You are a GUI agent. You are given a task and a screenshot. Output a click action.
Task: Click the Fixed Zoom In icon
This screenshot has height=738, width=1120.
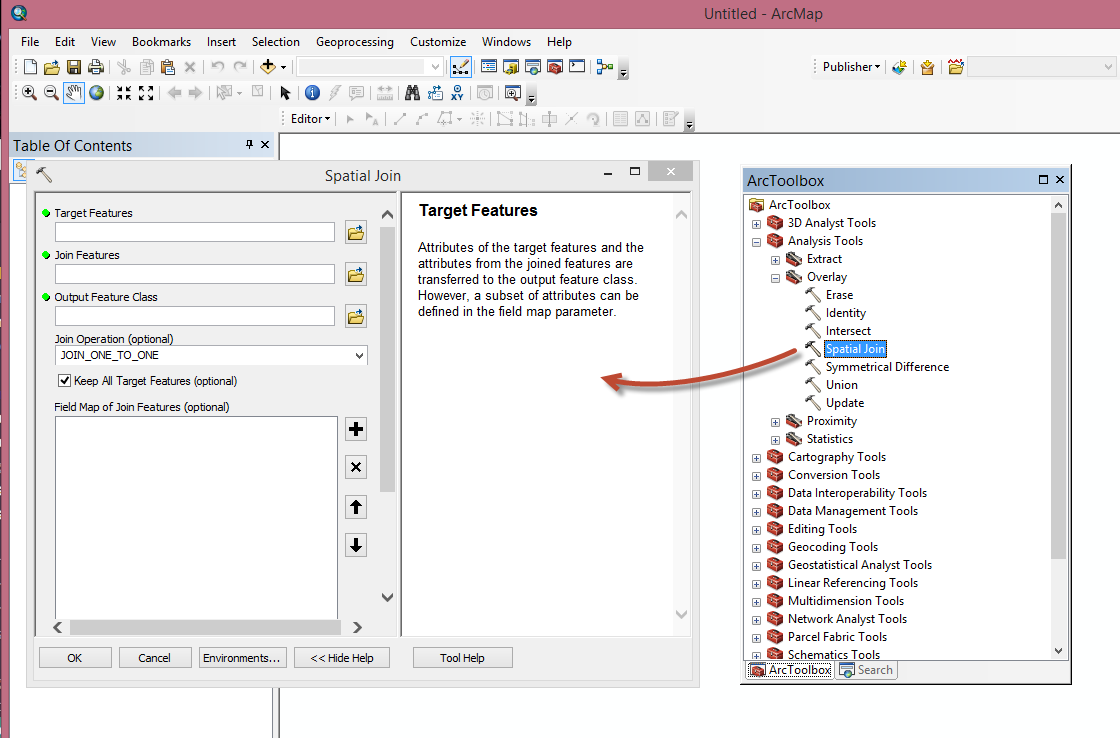(x=124, y=93)
